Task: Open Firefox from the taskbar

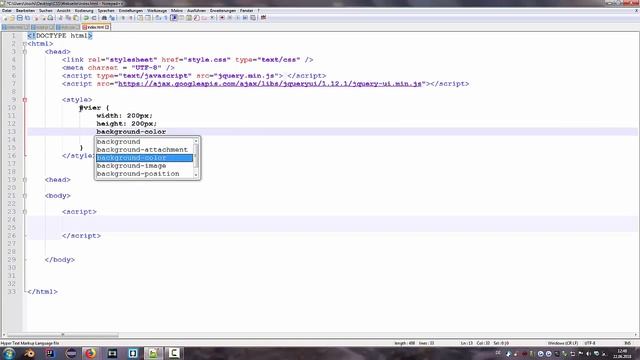Action: (91, 353)
